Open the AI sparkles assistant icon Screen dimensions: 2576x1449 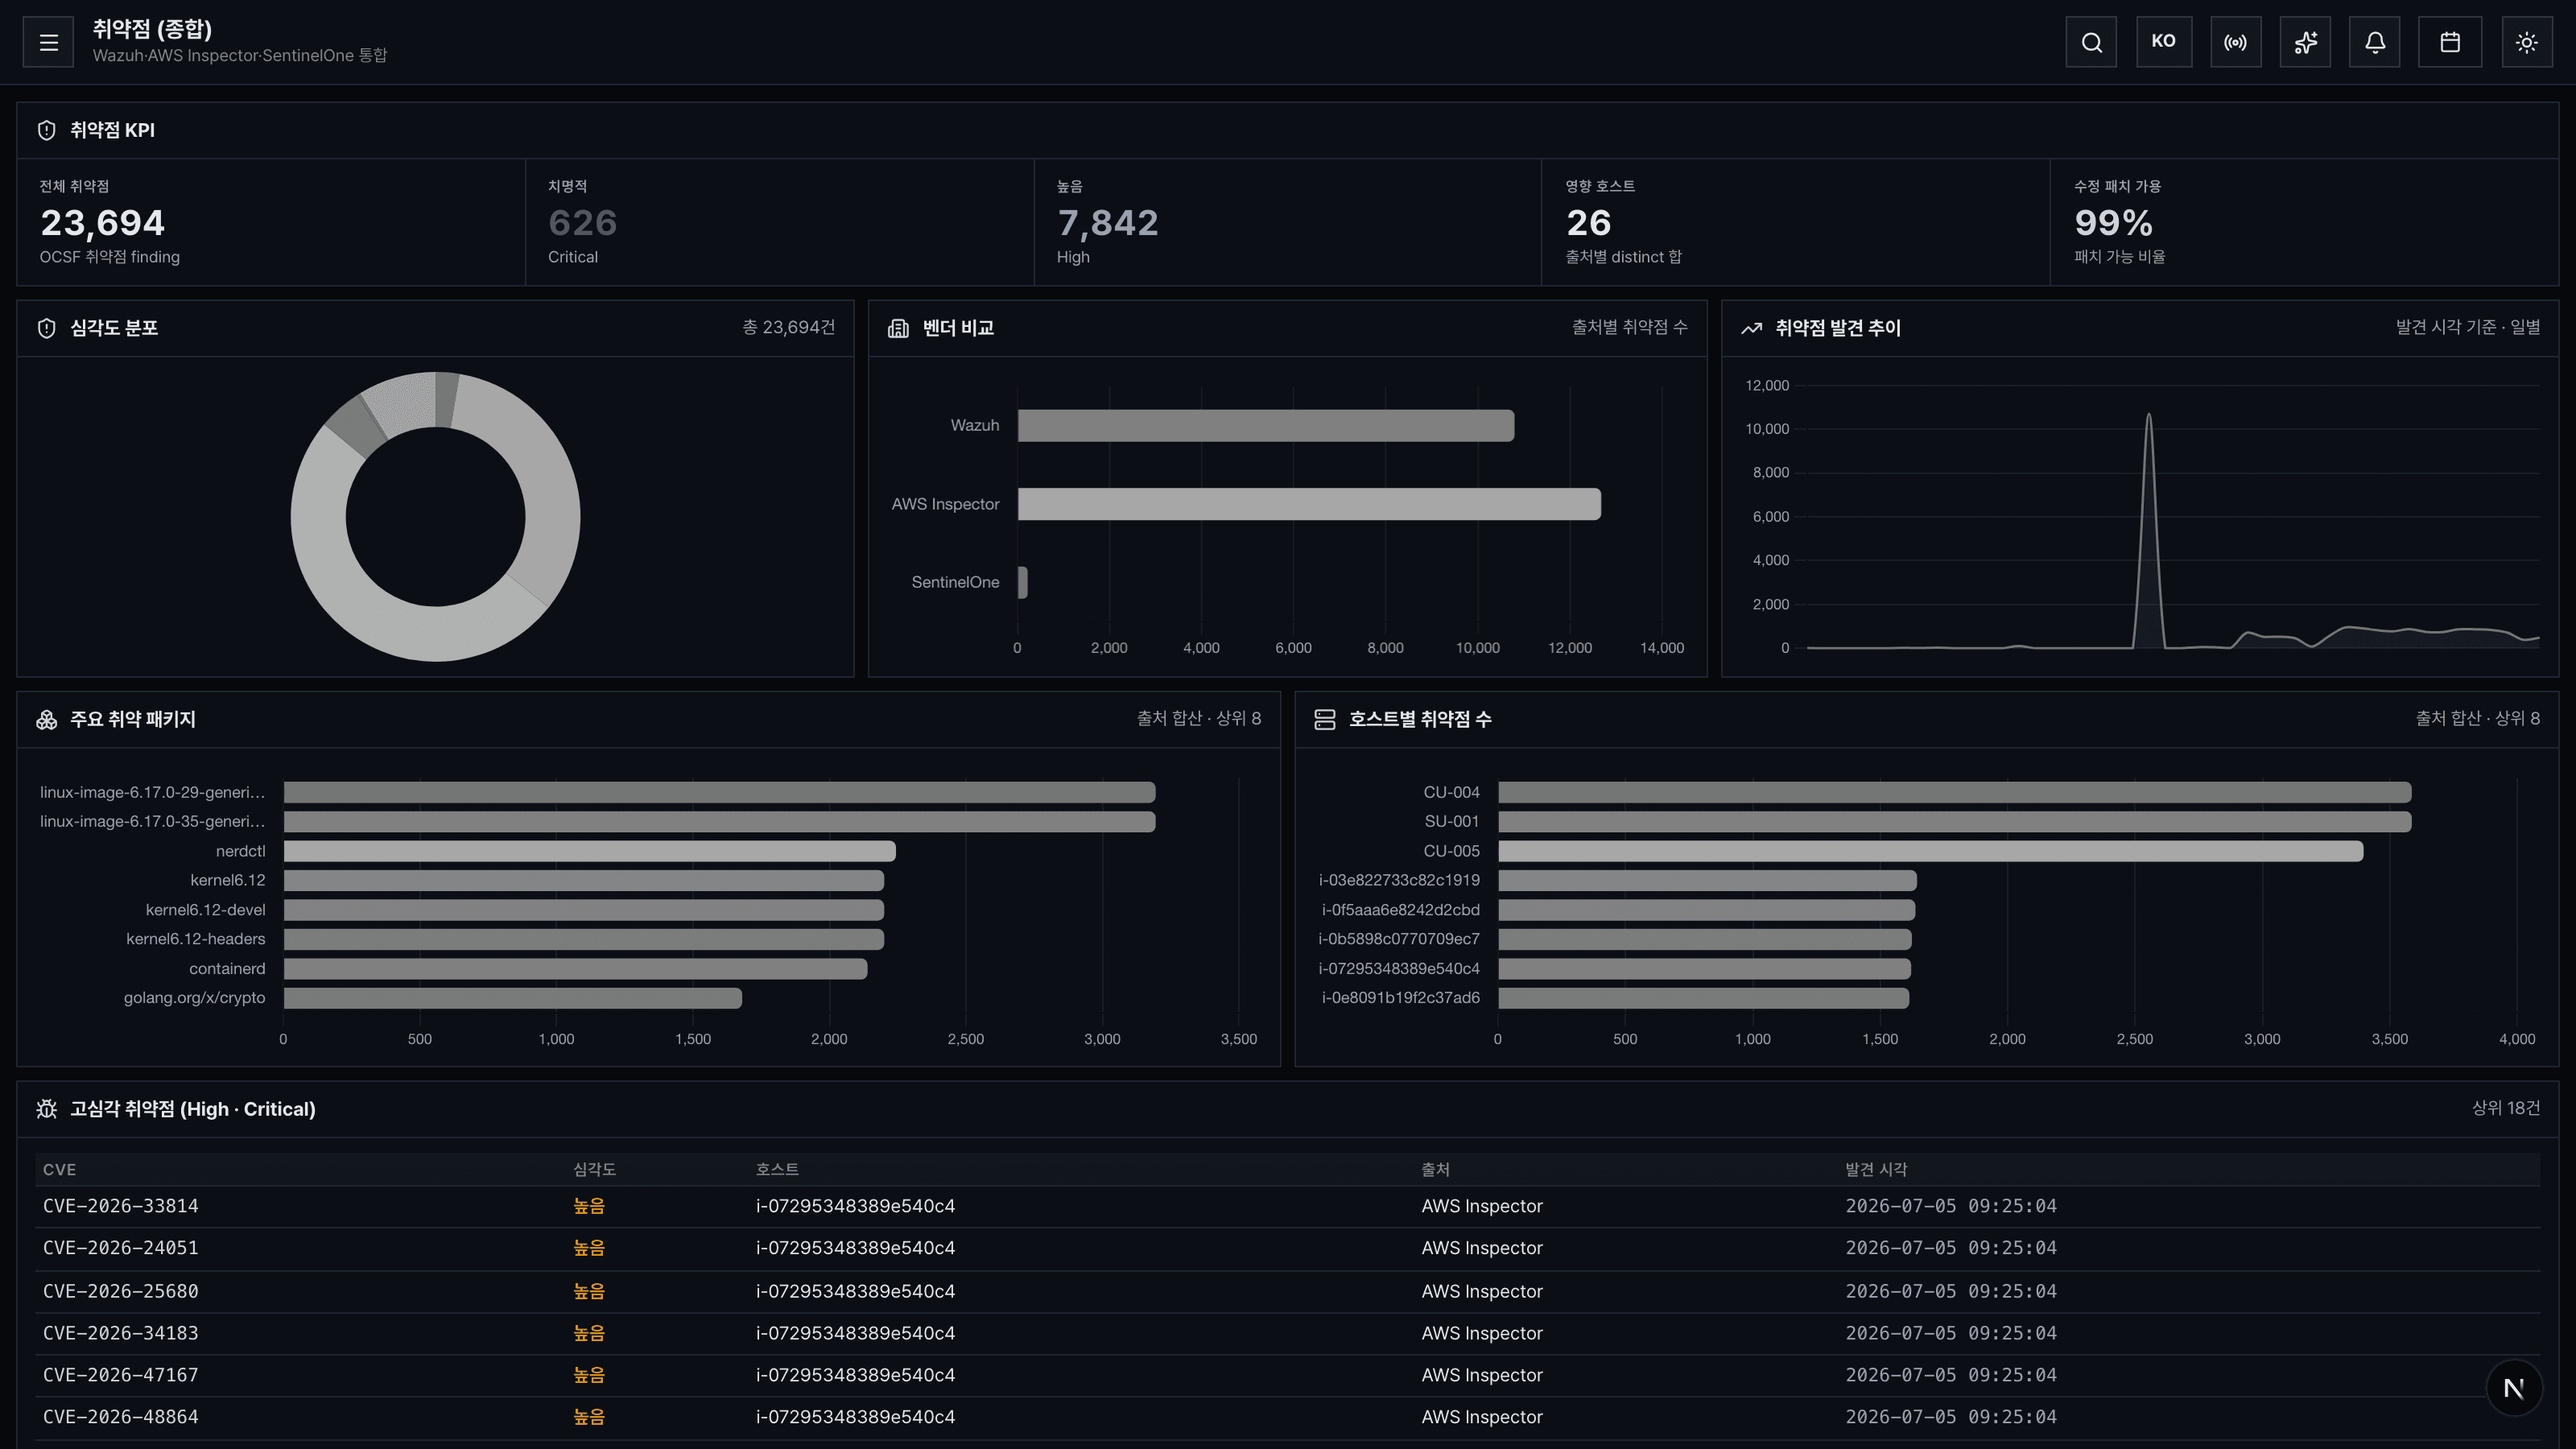coord(2305,42)
